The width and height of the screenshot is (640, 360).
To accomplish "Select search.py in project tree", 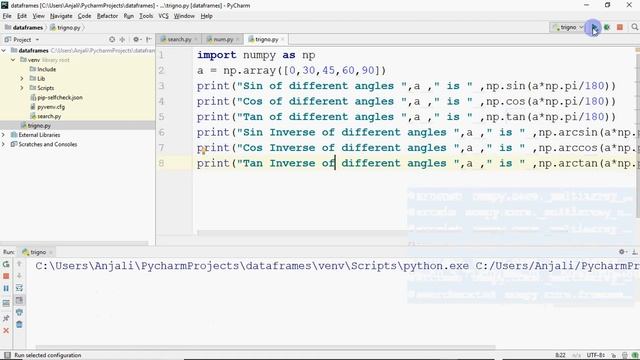I will [46, 116].
